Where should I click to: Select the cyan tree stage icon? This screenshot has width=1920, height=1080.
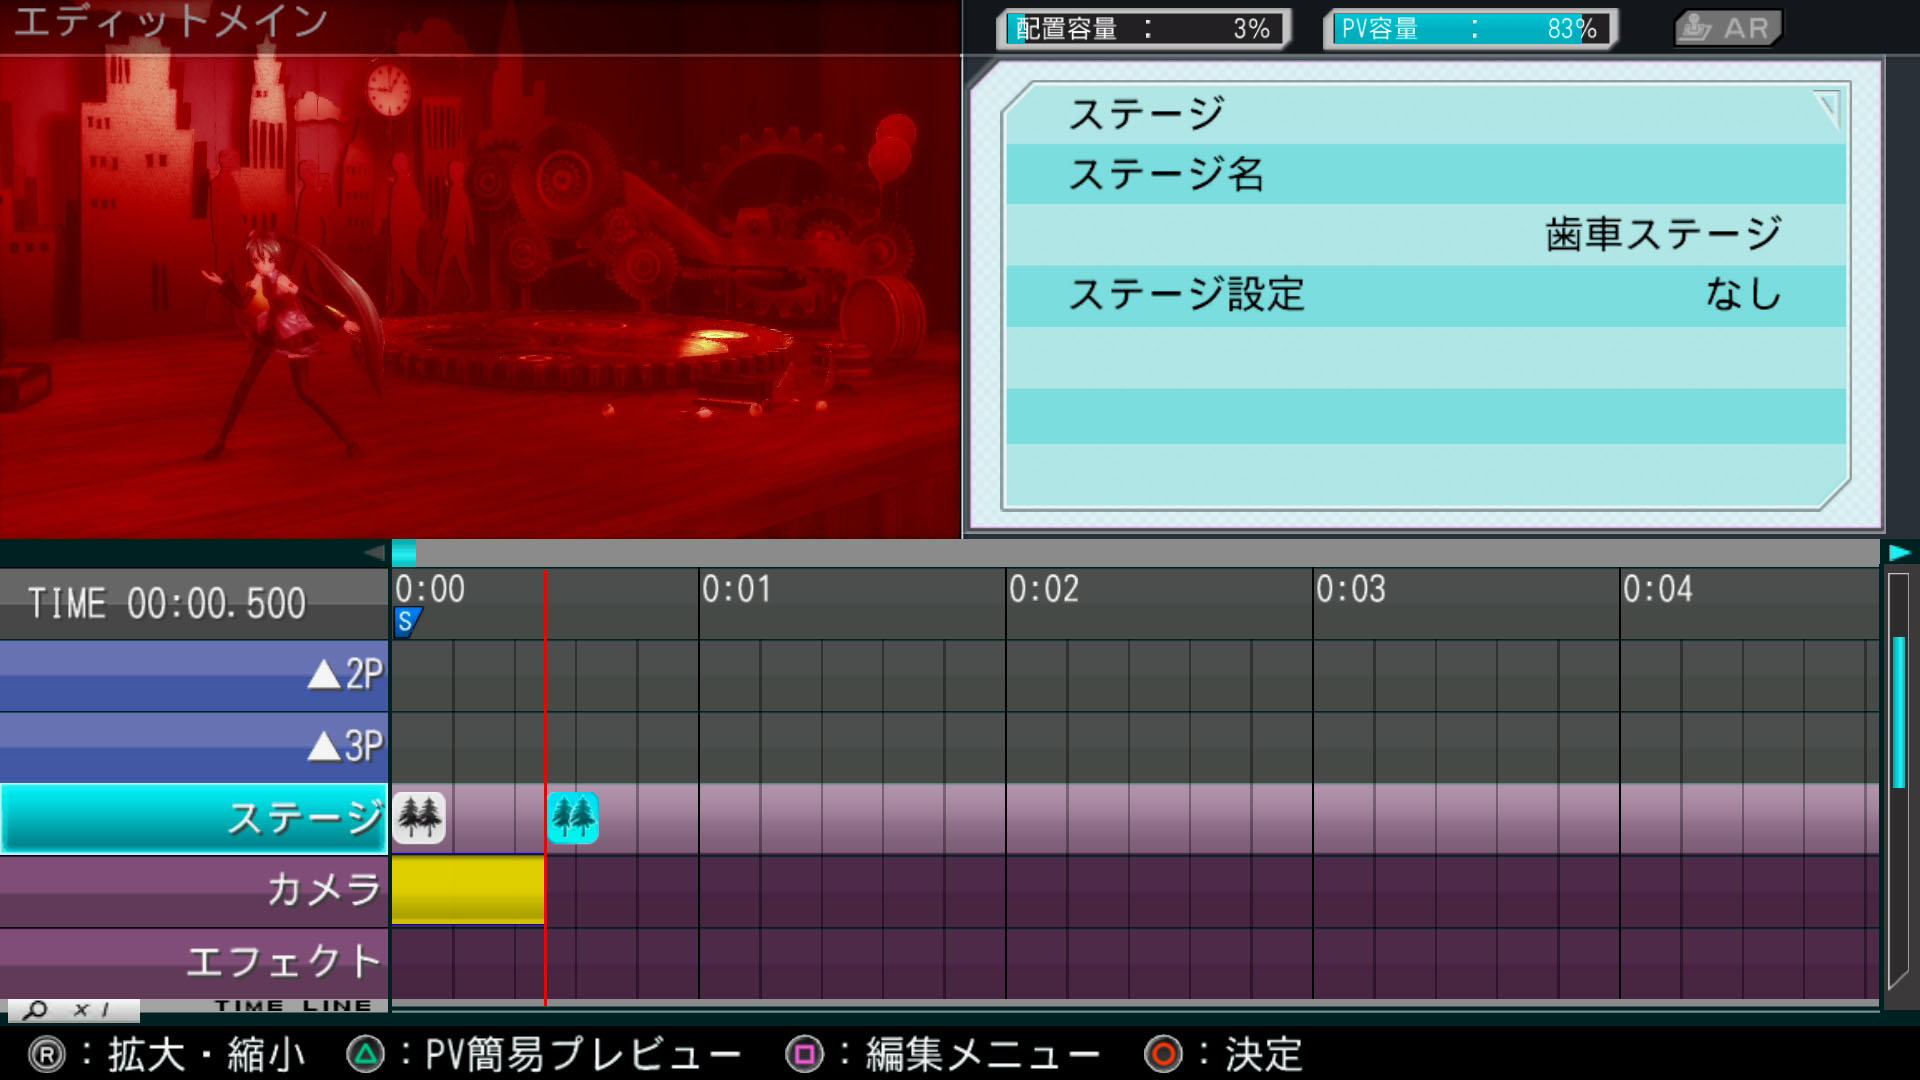573,818
